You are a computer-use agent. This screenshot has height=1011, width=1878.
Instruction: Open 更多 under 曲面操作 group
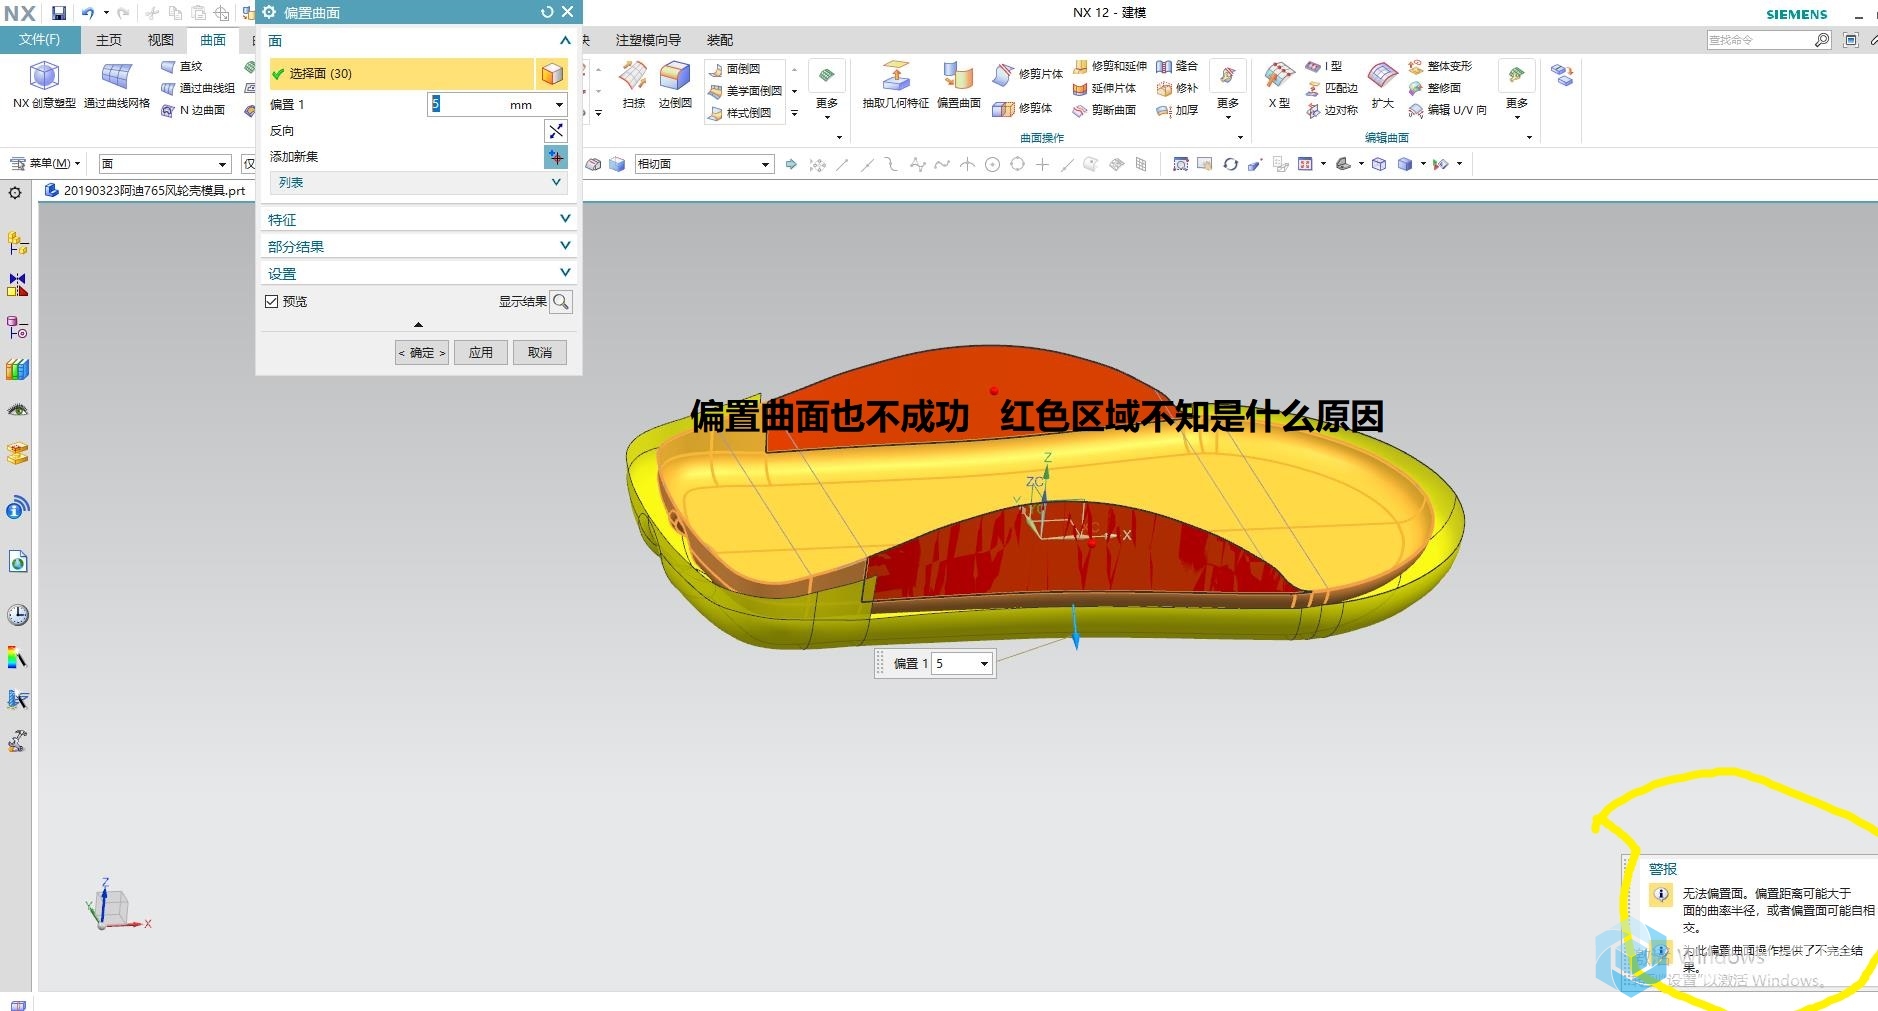(x=1228, y=90)
